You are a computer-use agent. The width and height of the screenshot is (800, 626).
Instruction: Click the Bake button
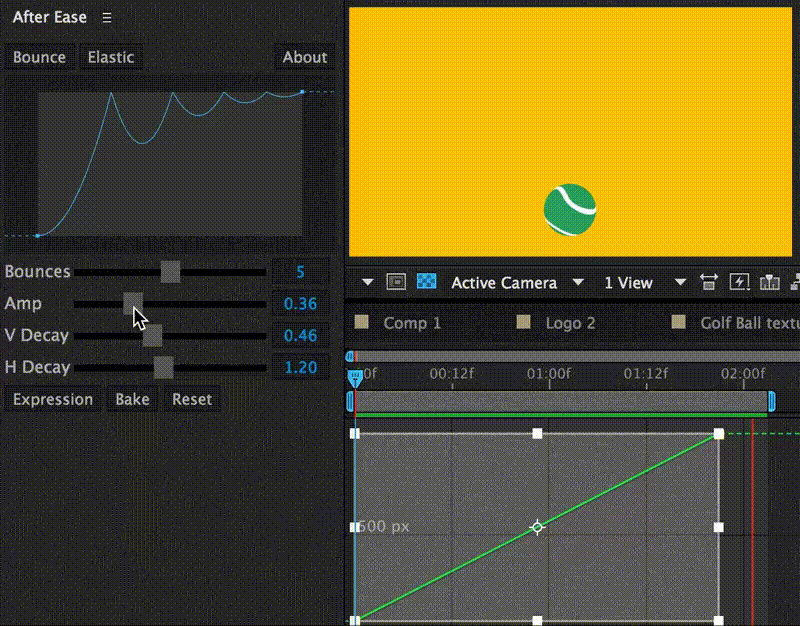pyautogui.click(x=133, y=399)
